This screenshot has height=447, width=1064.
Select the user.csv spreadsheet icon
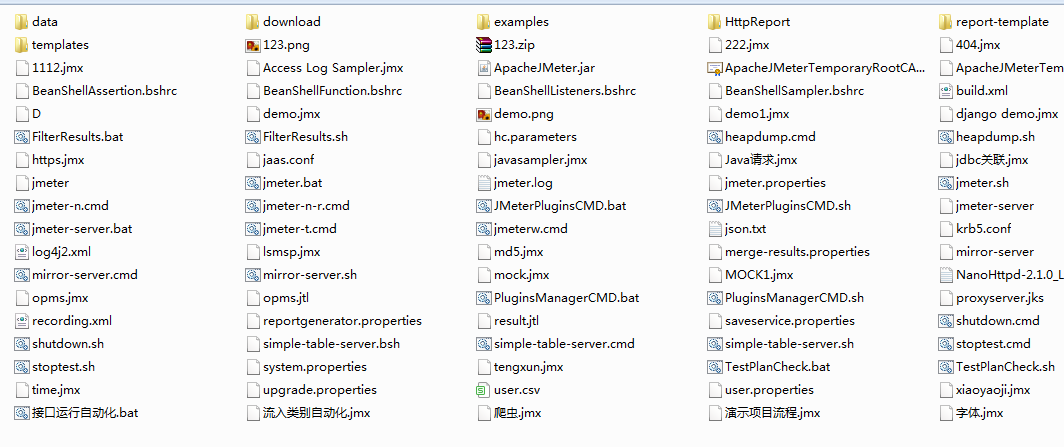point(483,390)
